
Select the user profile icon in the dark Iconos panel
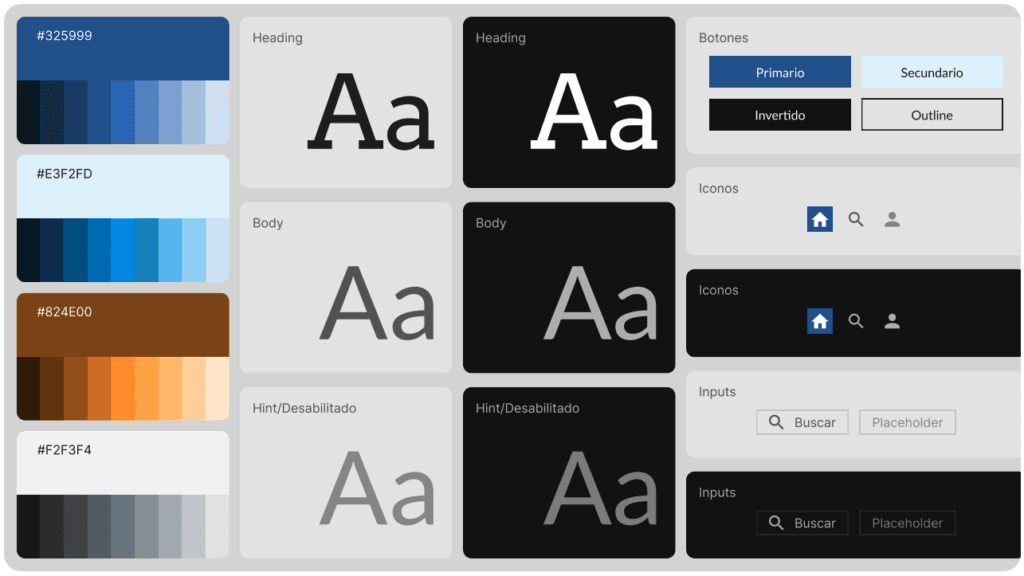pos(892,321)
